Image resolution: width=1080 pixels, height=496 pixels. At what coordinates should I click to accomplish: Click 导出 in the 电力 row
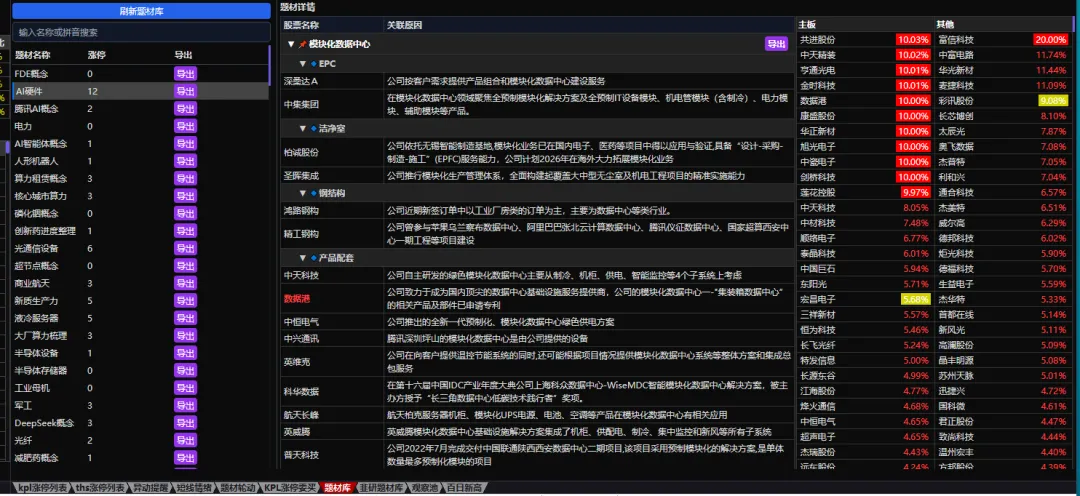pyautogui.click(x=185, y=126)
